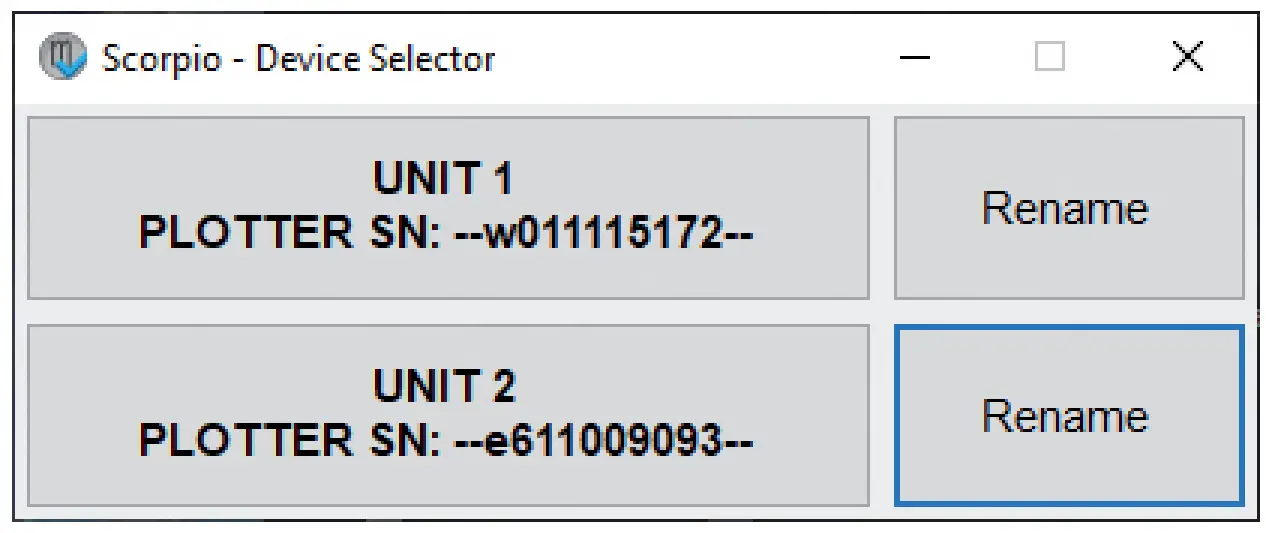Click the greyed-out maximize button
Viewport: 1266px width, 533px height.
(x=1049, y=58)
